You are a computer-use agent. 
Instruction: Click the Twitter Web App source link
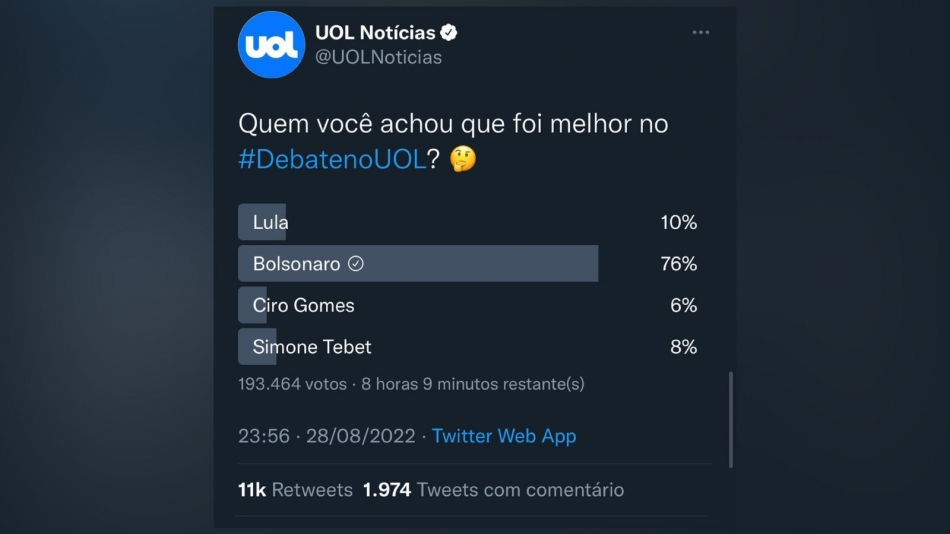point(504,436)
